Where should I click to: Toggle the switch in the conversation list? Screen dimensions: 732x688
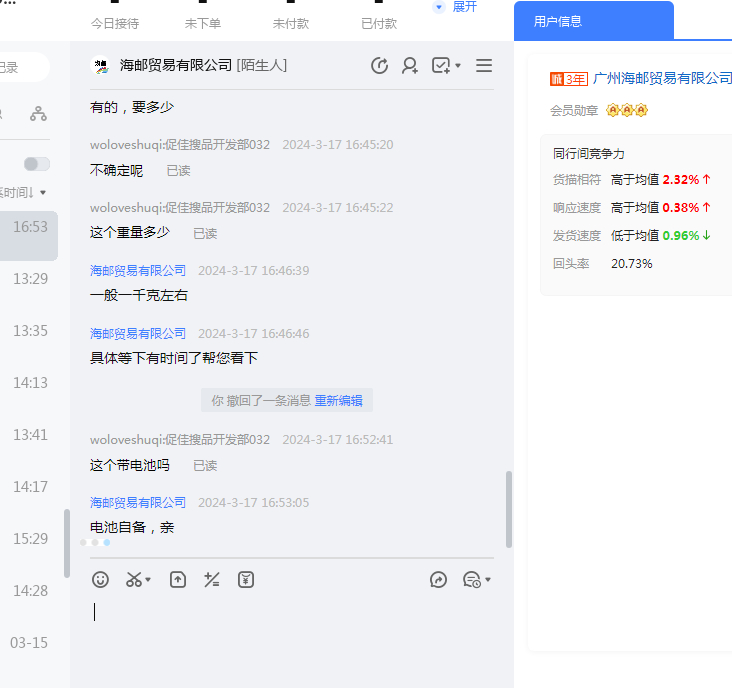(x=37, y=164)
